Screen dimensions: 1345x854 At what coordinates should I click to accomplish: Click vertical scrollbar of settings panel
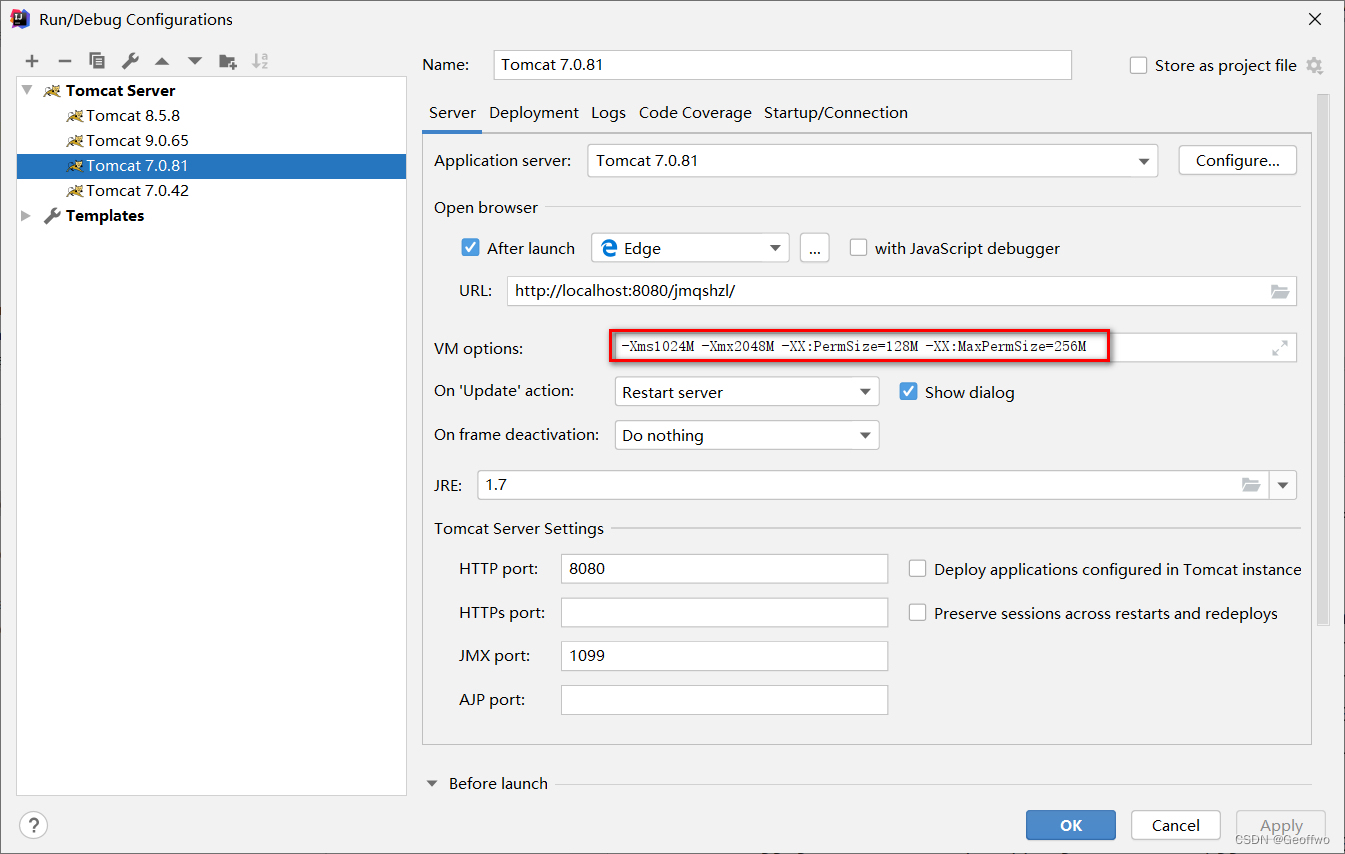[1323, 360]
